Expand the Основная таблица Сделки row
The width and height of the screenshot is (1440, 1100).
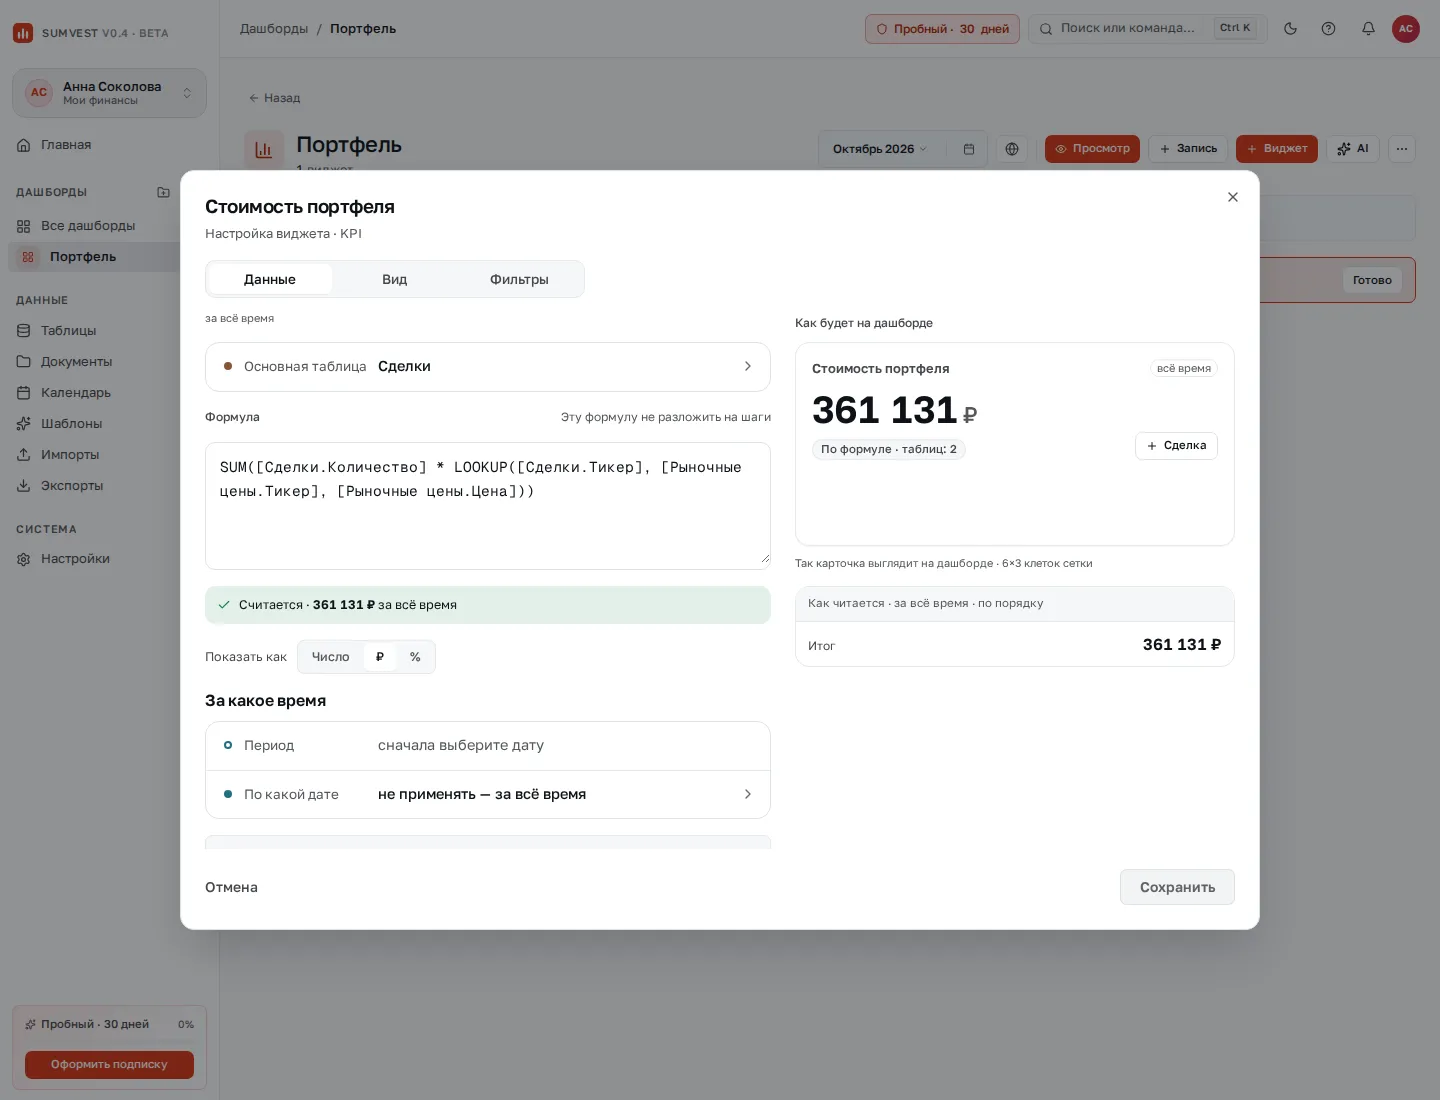[488, 367]
